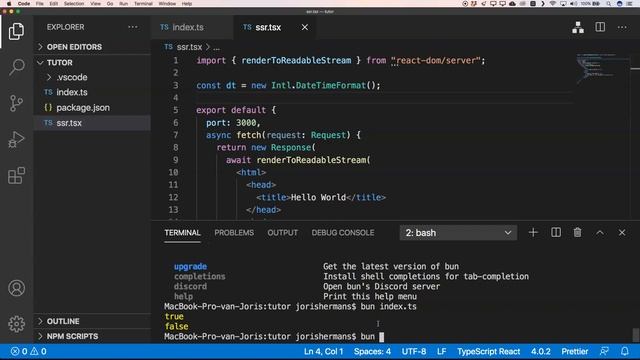Select the Terminal panel tab
The height and width of the screenshot is (360, 640).
(x=182, y=233)
